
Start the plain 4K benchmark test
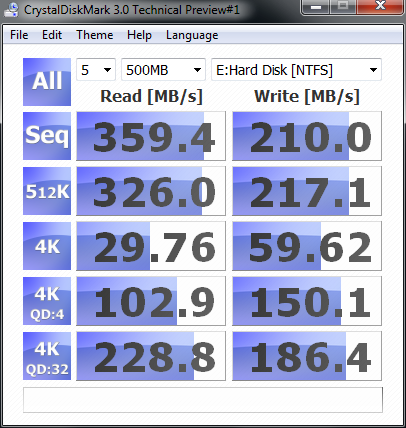point(47,246)
